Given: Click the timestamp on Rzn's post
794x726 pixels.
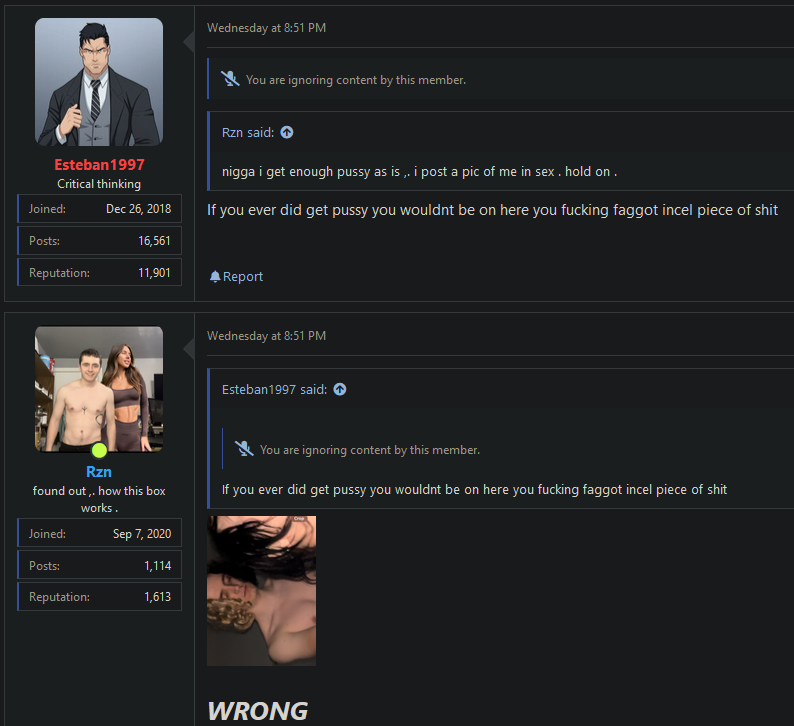Looking at the screenshot, I should point(266,336).
